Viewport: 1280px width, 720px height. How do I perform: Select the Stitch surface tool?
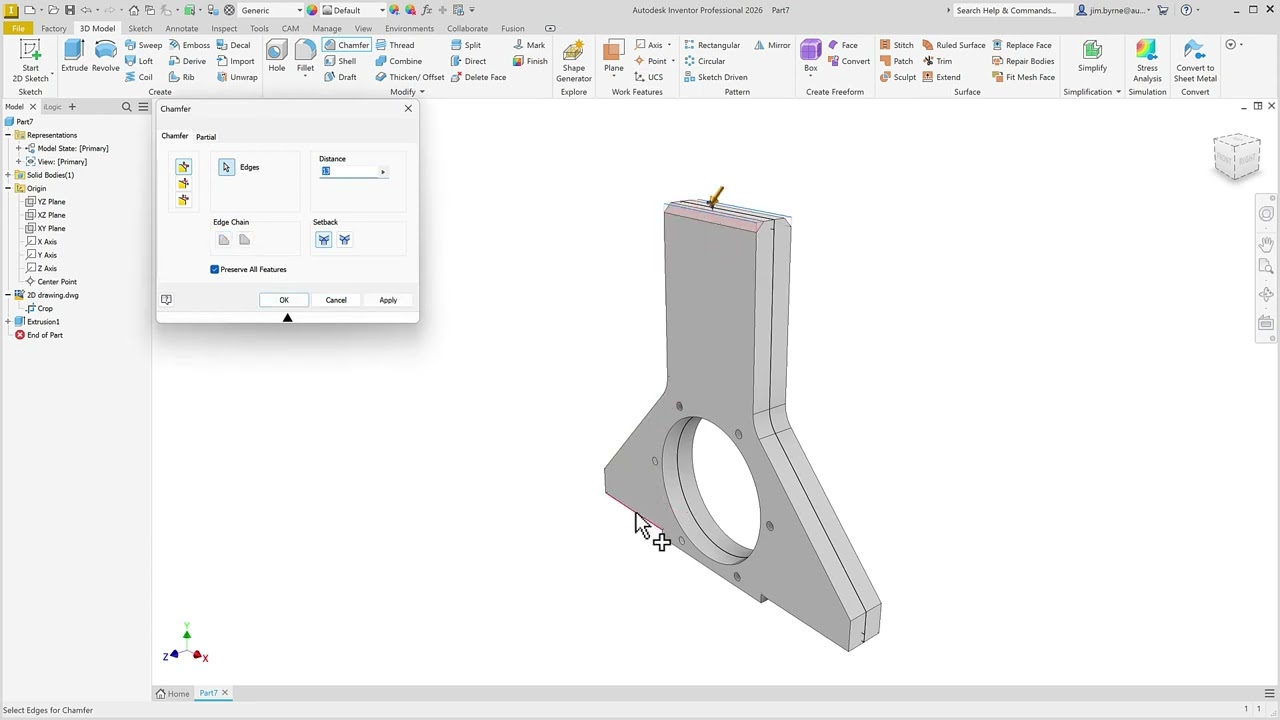[x=896, y=45]
